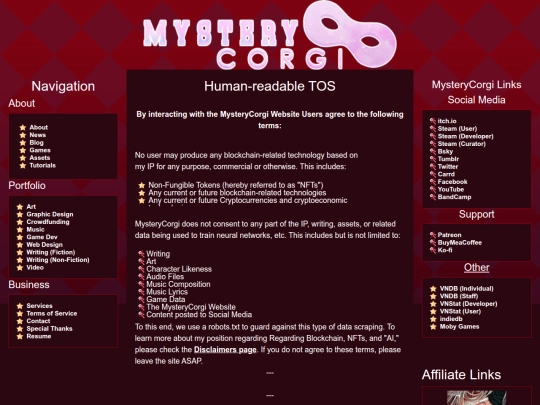
Task: Click the Non-Fungible Tokens list item
Action: click(x=236, y=185)
